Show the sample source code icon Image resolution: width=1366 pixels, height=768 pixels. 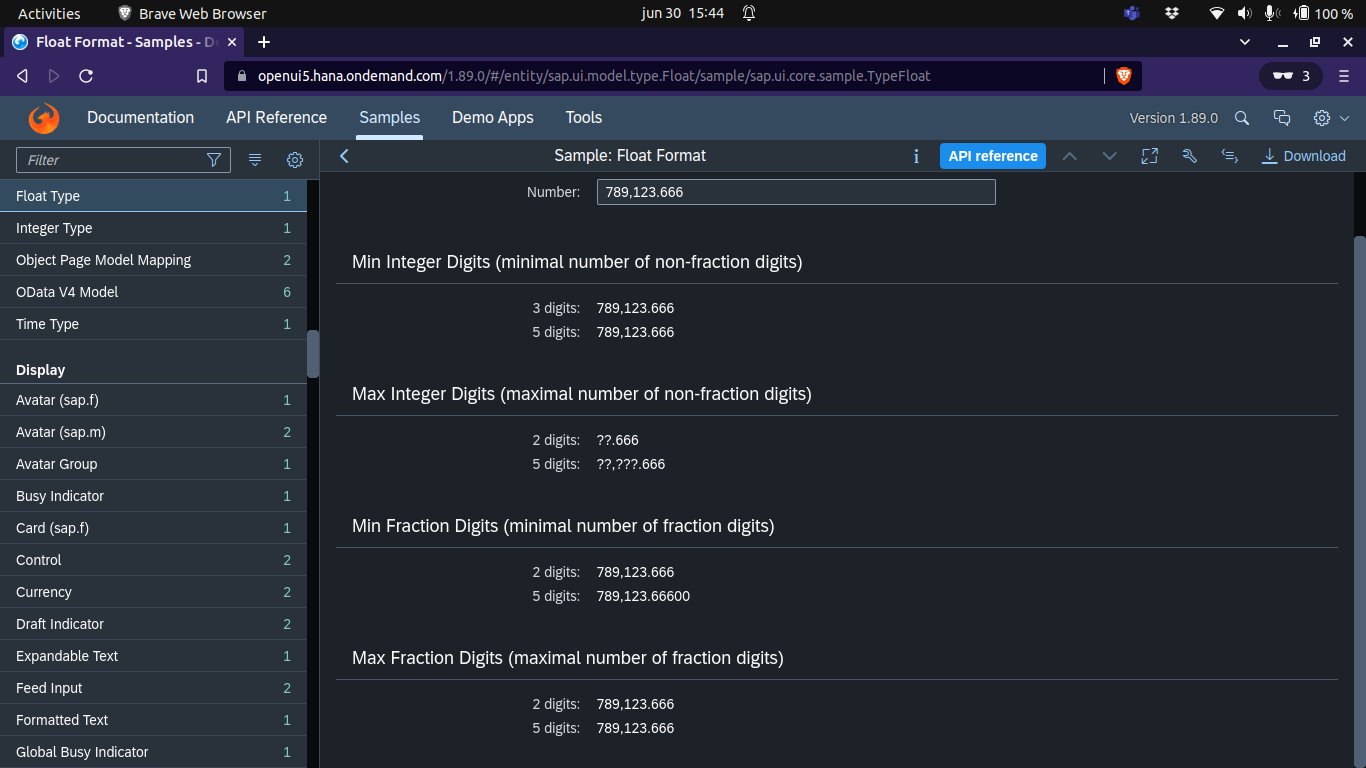pos(1229,156)
